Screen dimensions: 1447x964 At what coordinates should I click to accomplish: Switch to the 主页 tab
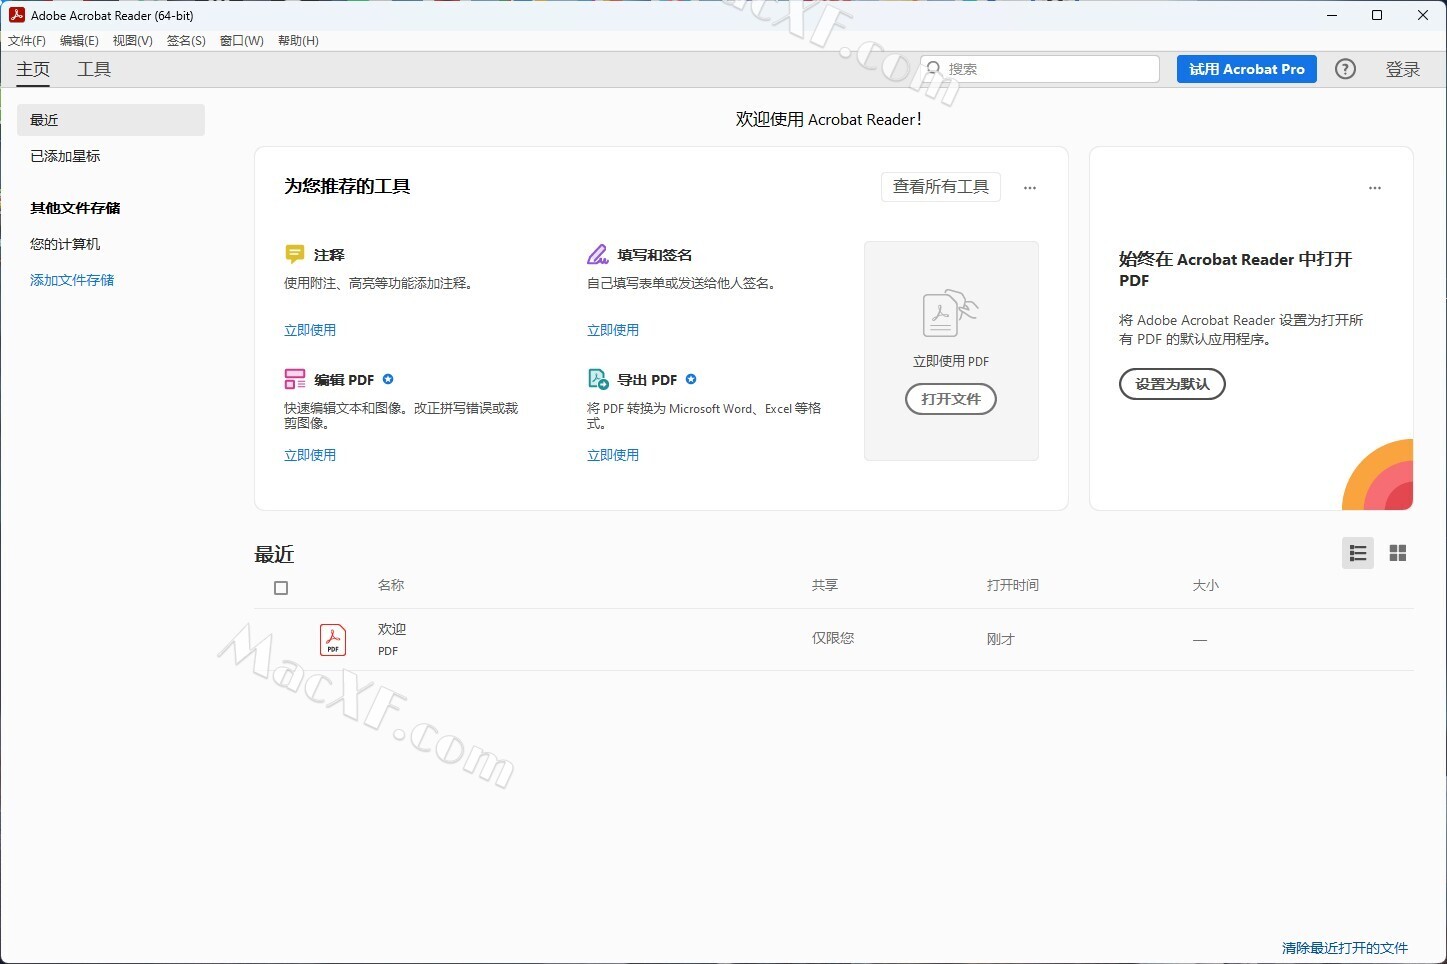(33, 69)
